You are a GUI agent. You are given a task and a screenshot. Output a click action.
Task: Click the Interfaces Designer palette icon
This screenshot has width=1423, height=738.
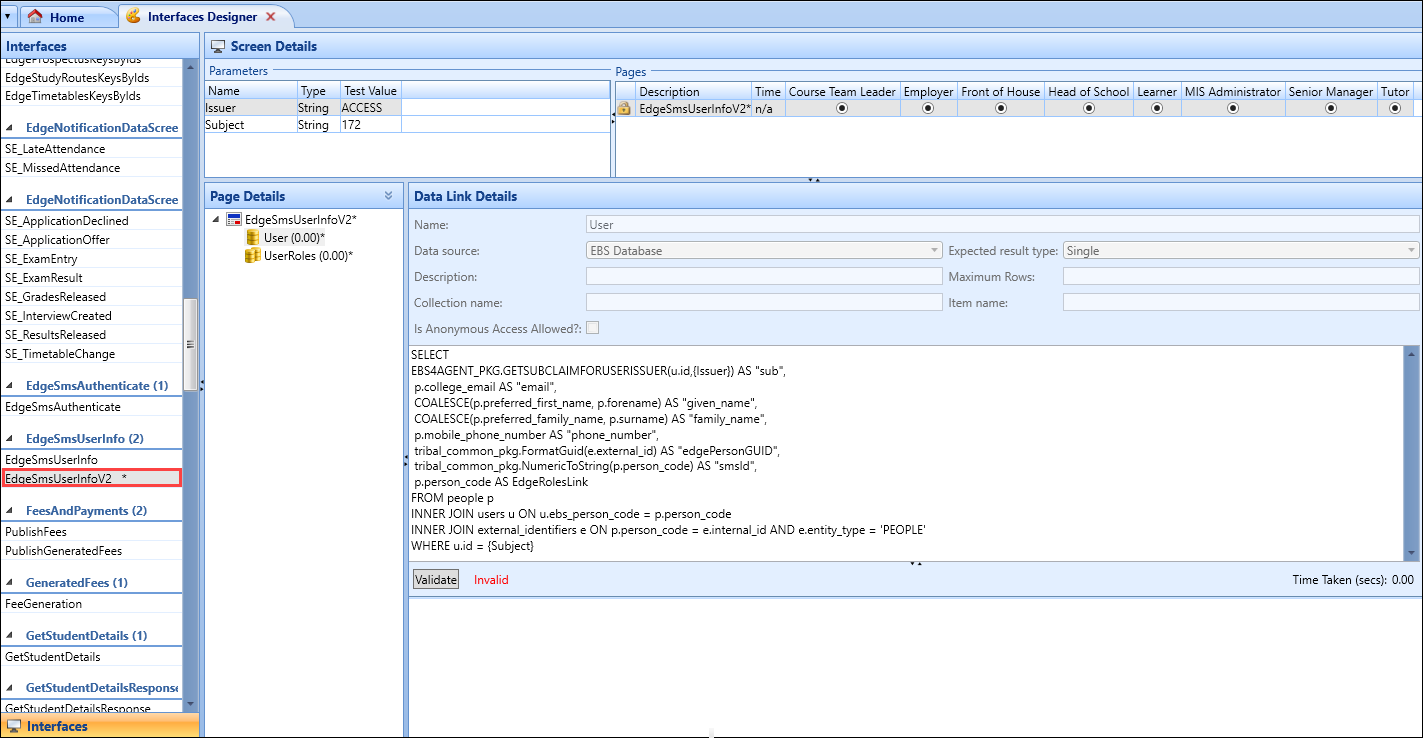click(x=133, y=17)
